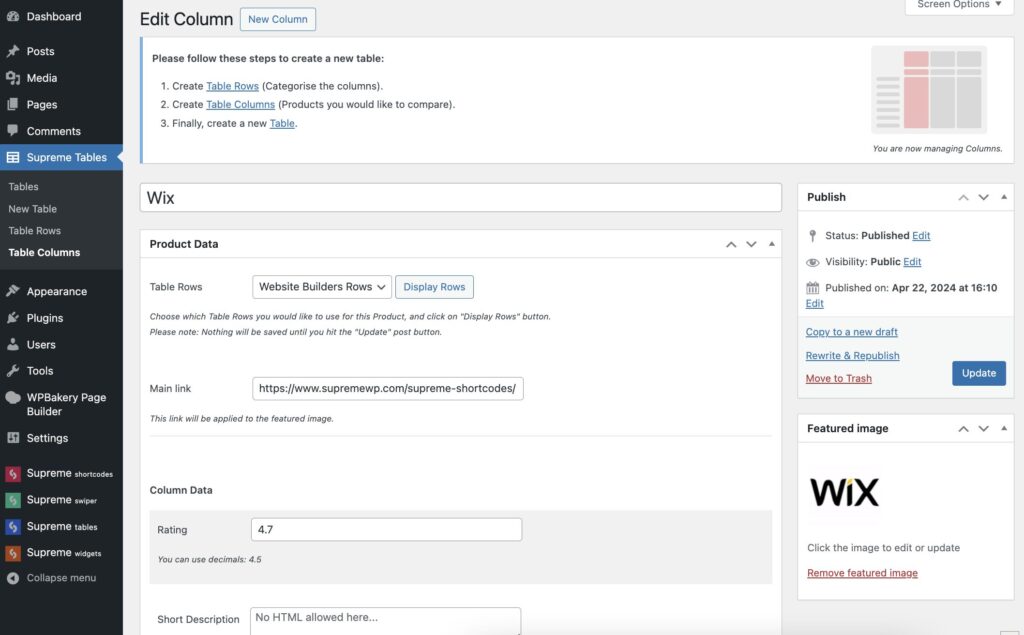Click the Tools wrench icon

pos(12,370)
